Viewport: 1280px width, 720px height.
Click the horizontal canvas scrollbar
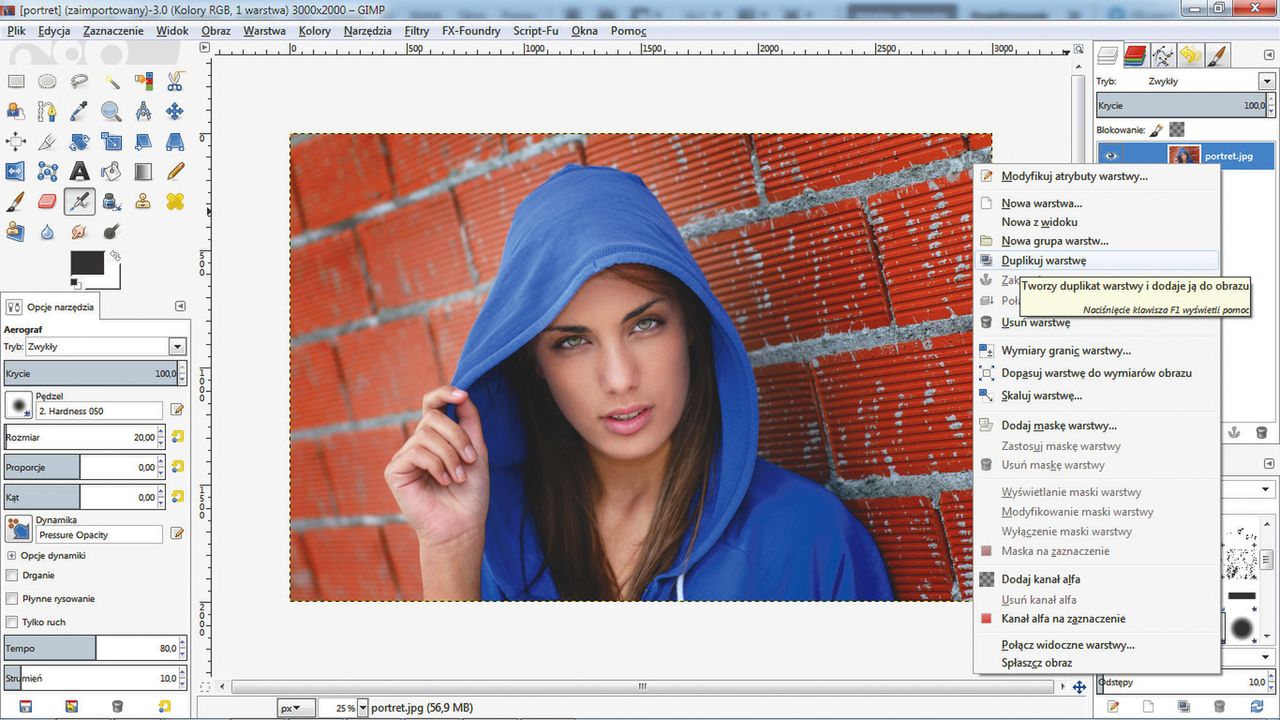click(641, 687)
